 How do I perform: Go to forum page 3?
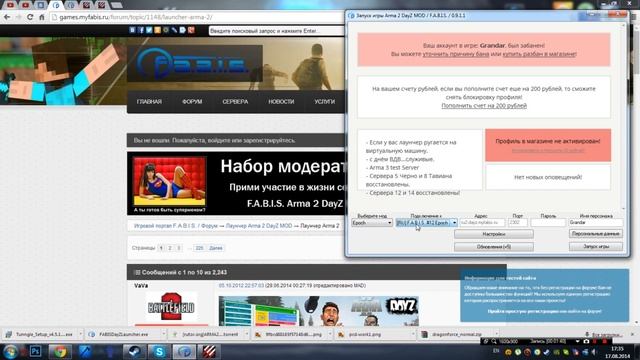178,248
